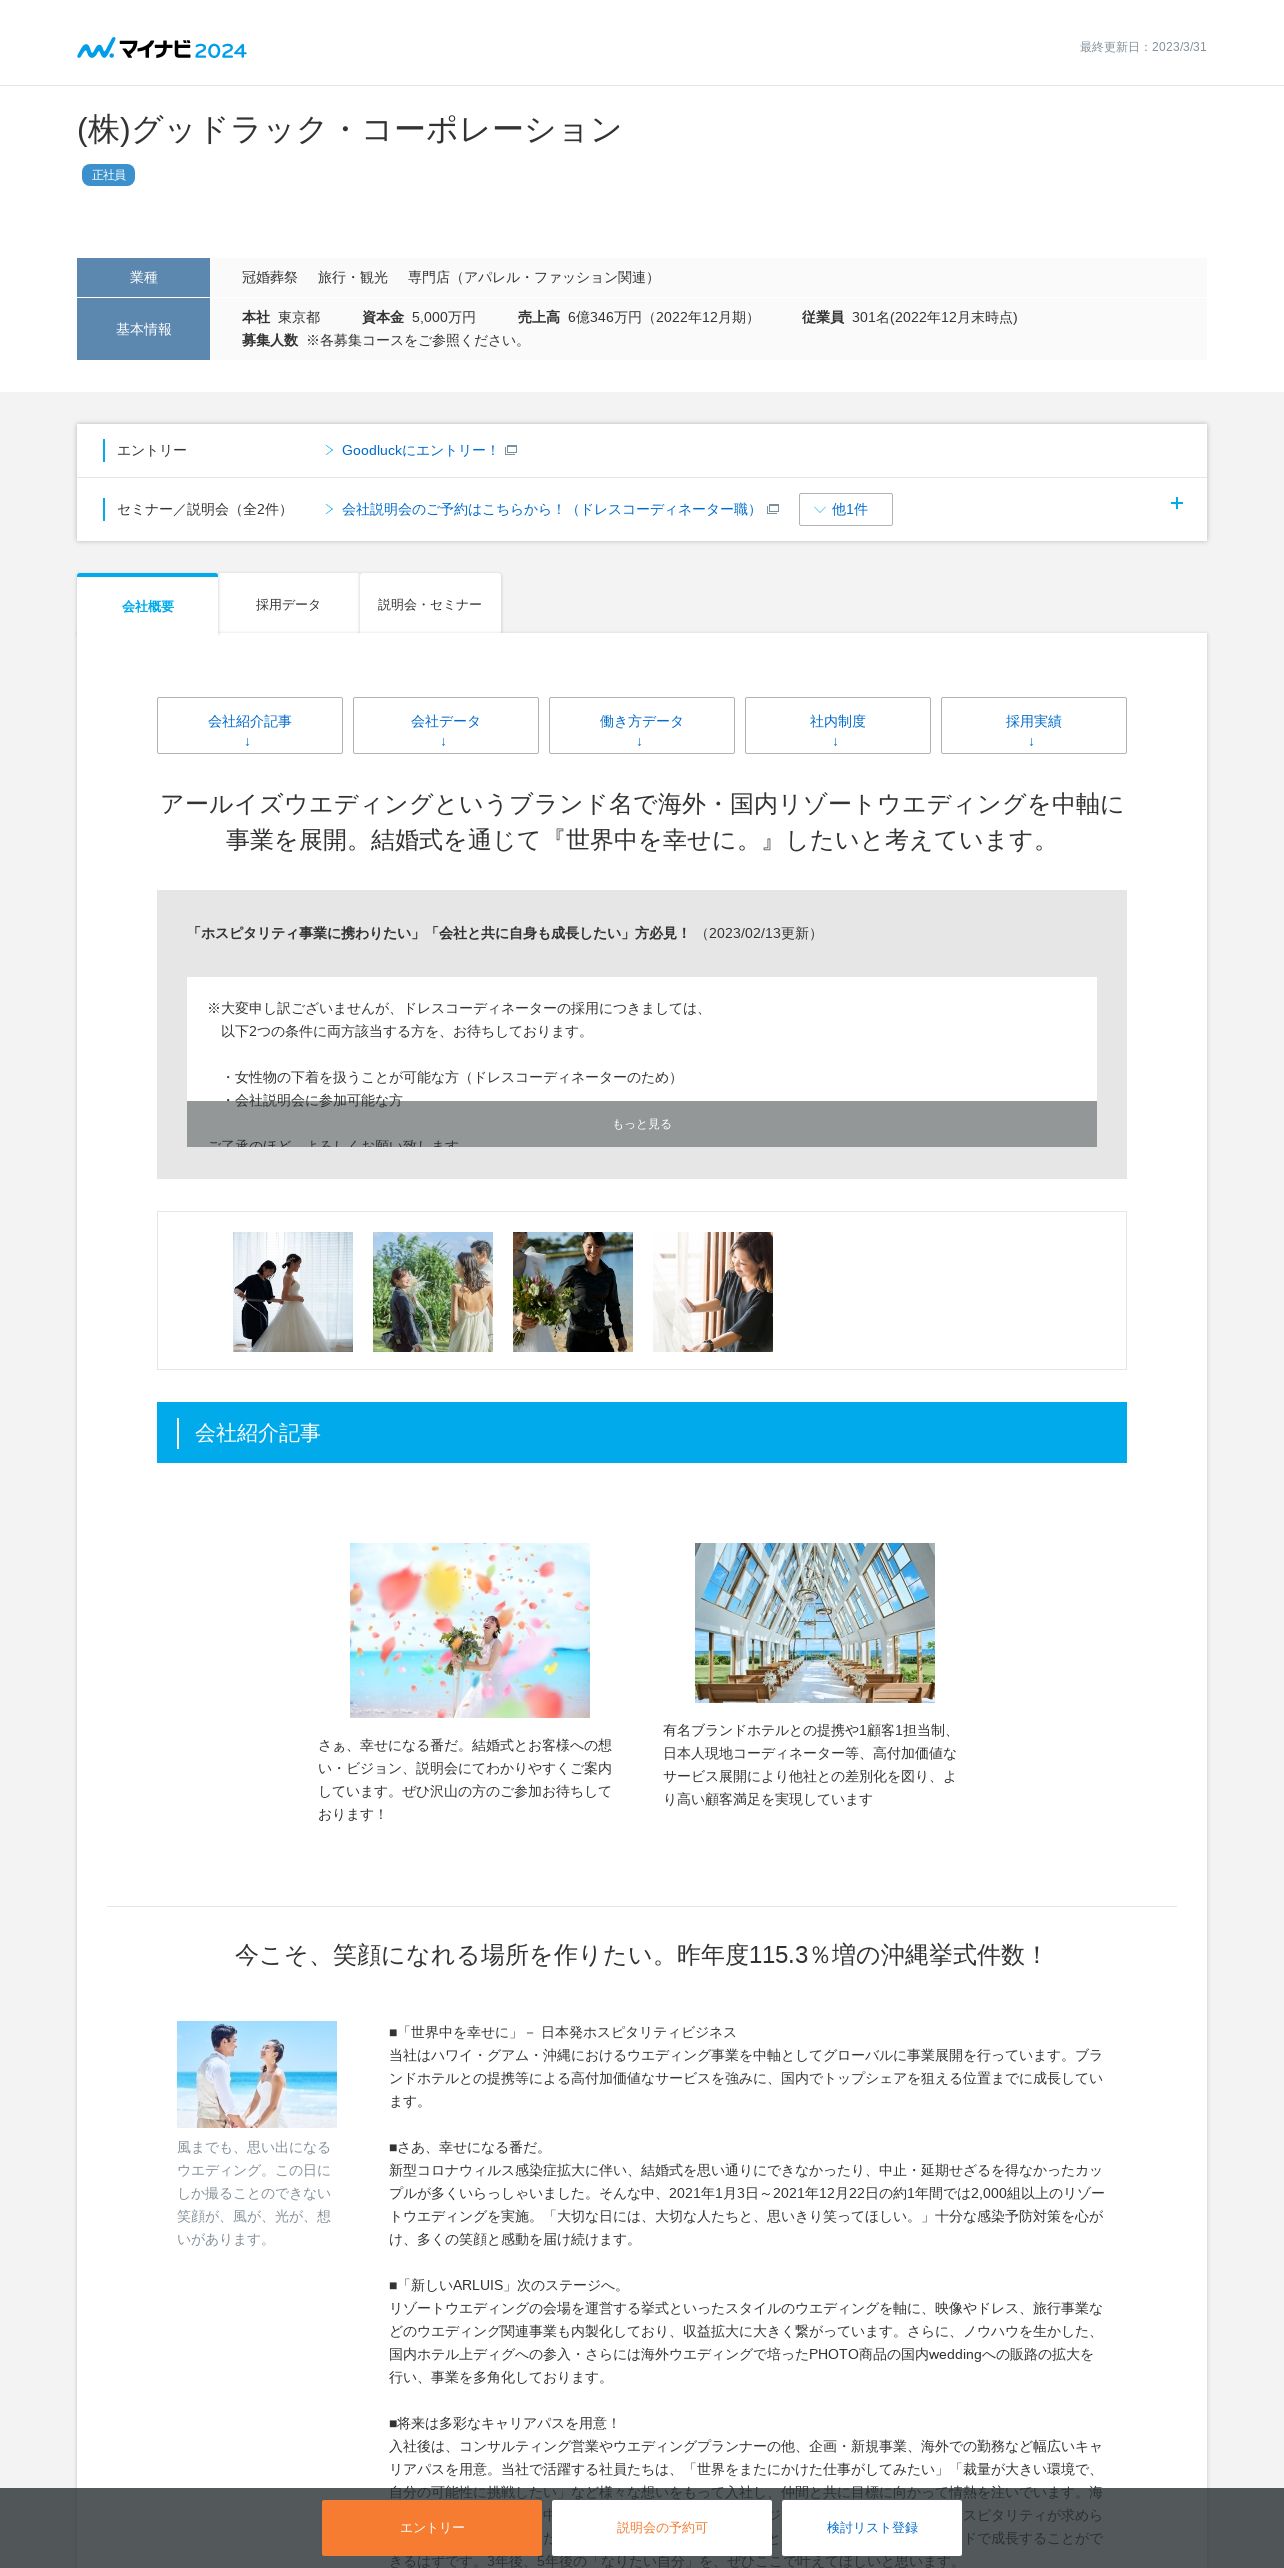Select the 会社概要 tab
Image resolution: width=1284 pixels, height=2568 pixels.
148,605
